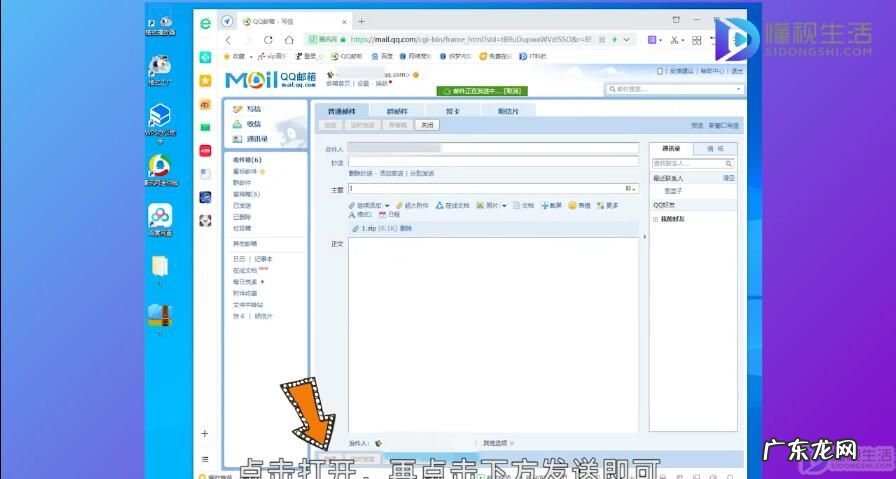Select the folder icon on desktop
The width and height of the screenshot is (896, 479).
pyautogui.click(x=160, y=269)
